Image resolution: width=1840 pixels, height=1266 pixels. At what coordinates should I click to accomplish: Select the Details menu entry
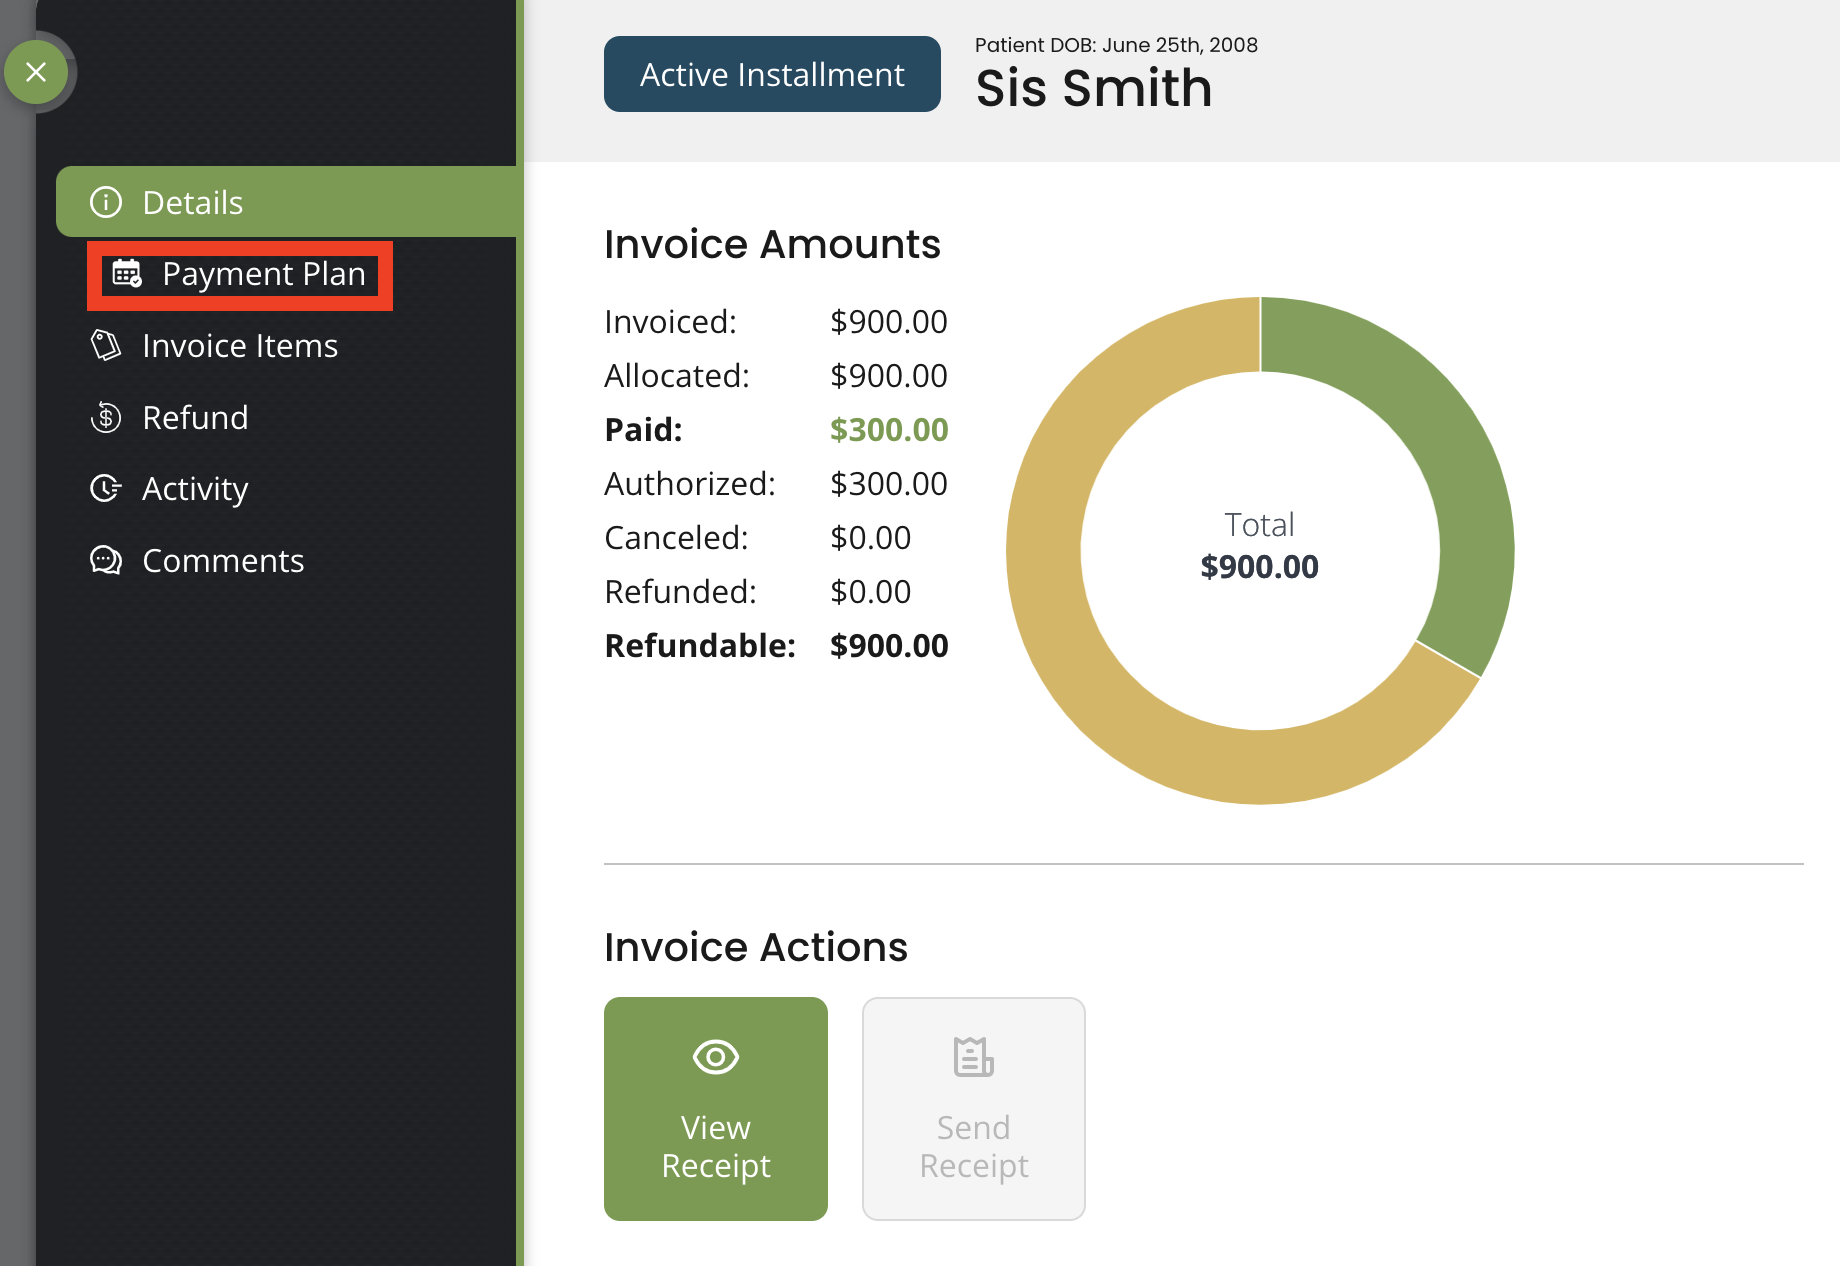pos(286,202)
